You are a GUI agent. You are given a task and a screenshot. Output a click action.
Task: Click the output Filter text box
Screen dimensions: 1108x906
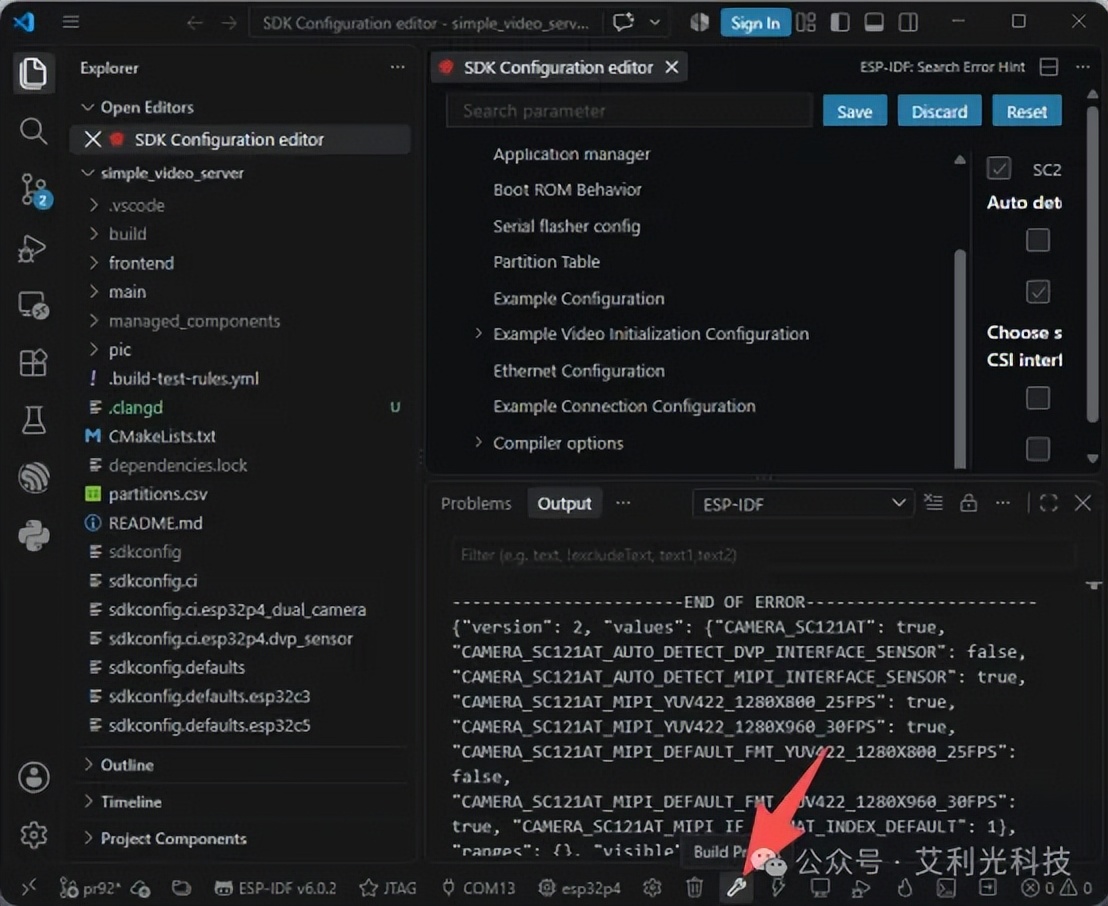[762, 555]
